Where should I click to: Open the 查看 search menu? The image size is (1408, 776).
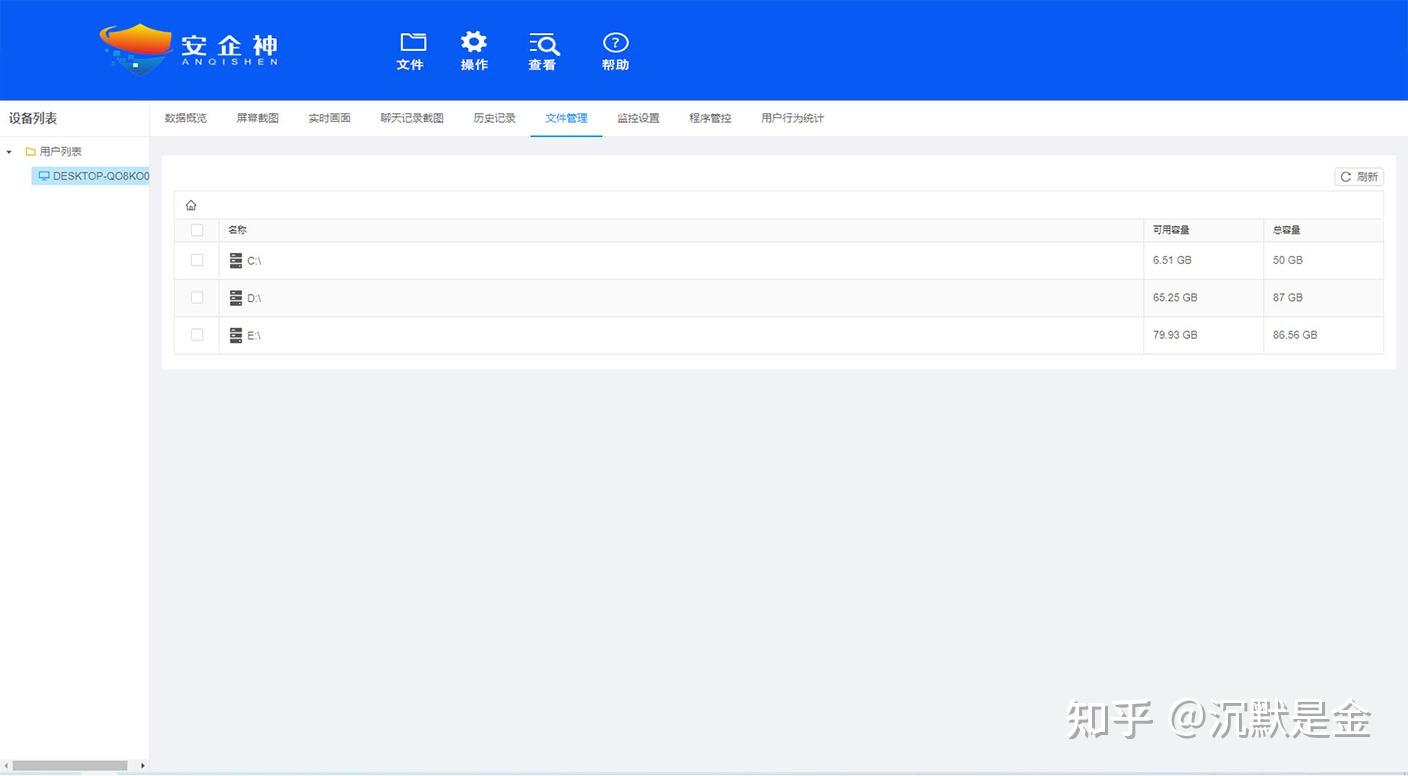click(543, 51)
